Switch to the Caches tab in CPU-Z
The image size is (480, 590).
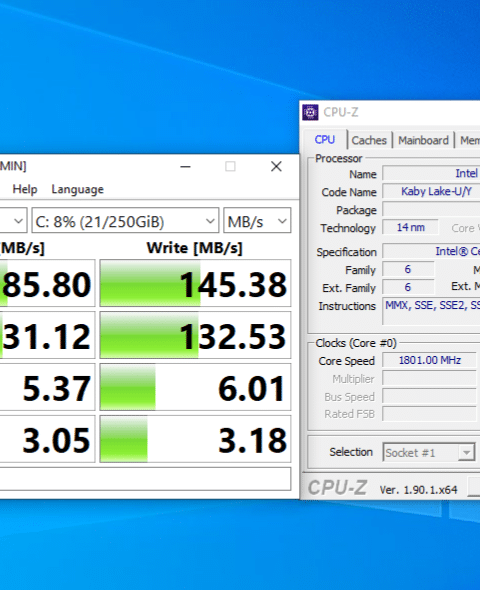pyautogui.click(x=369, y=140)
